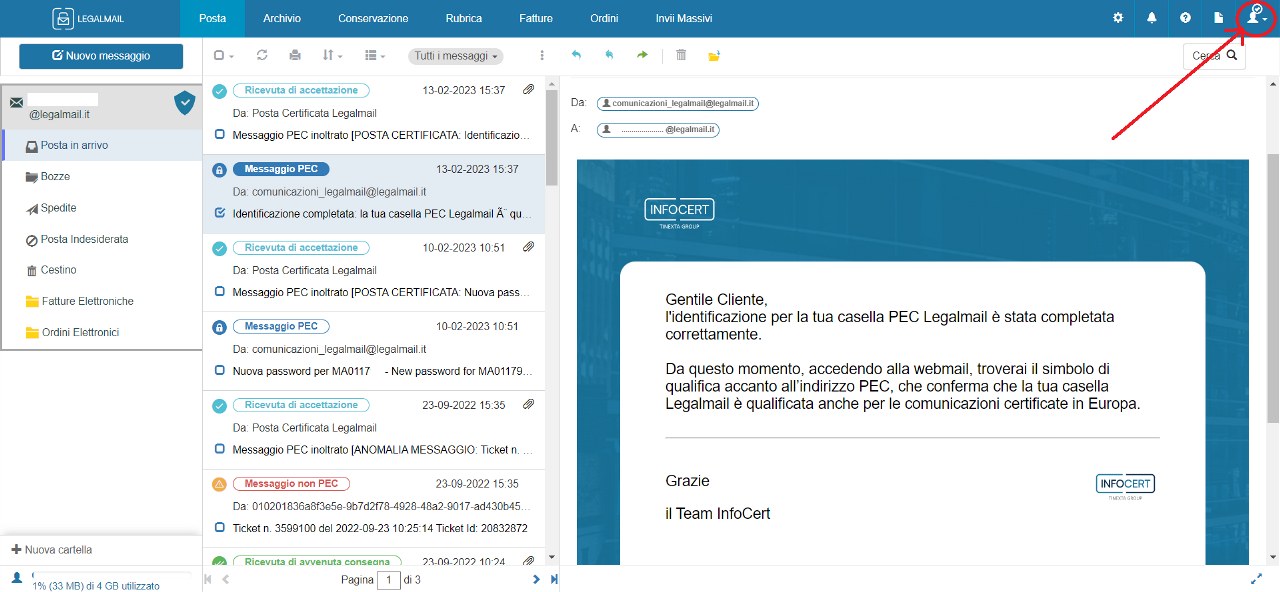This screenshot has width=1280, height=592.
Task: Click the lock icon of the 13-02-2023 Messaggio PEC
Action: 220,170
